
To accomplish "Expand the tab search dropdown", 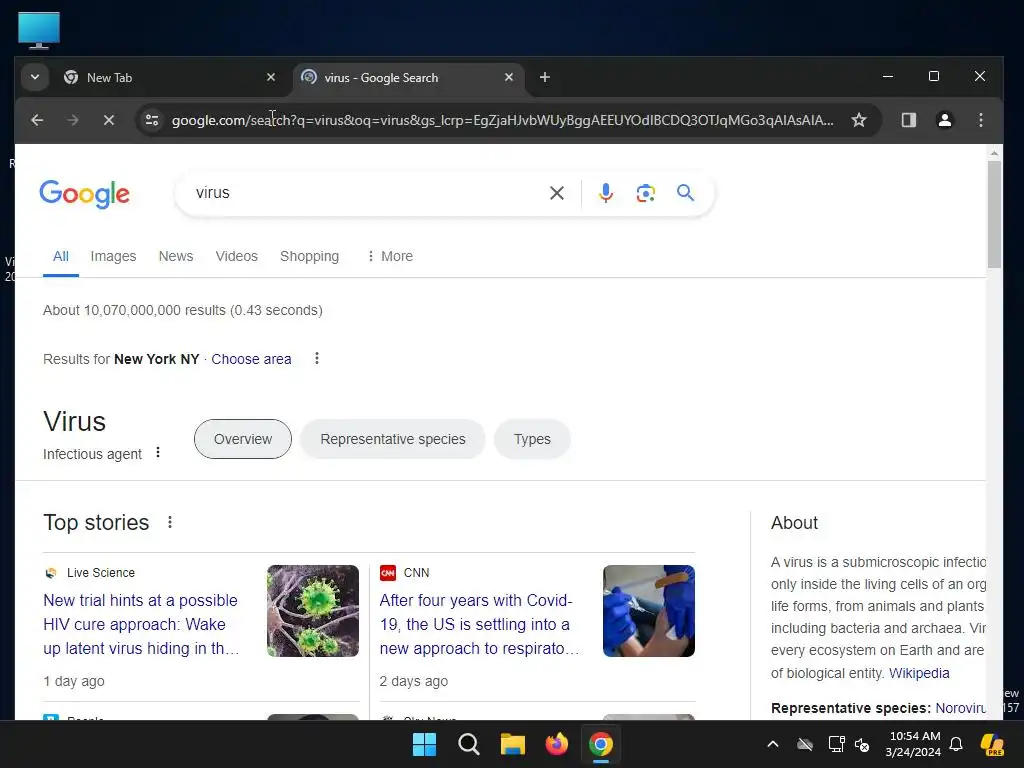I will click(35, 77).
